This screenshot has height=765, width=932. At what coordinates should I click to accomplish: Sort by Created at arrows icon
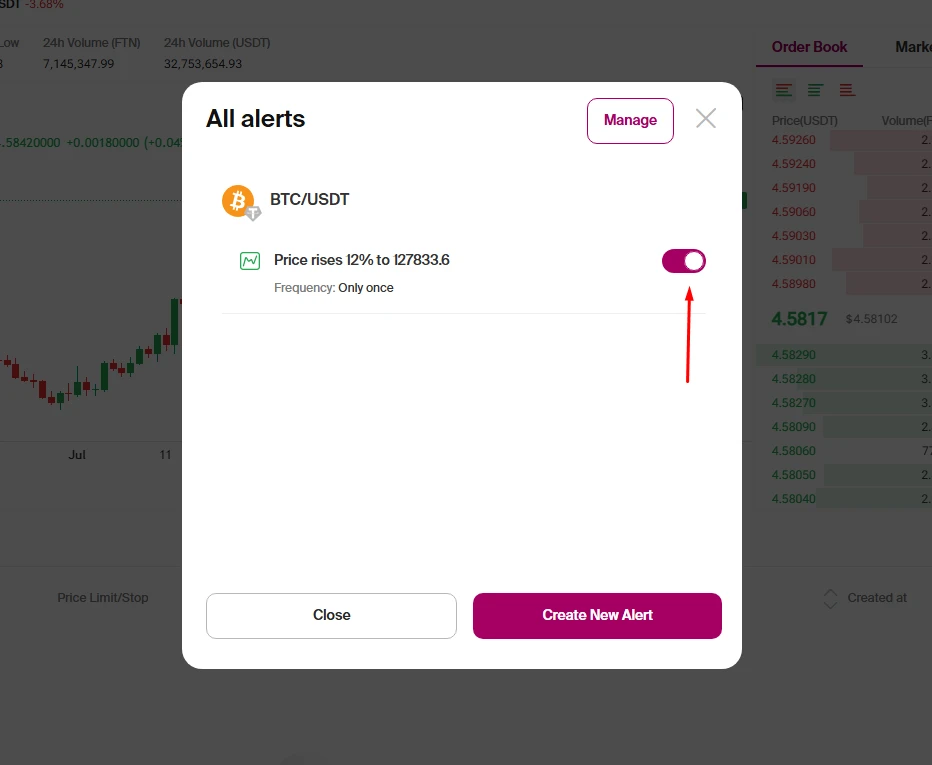830,599
